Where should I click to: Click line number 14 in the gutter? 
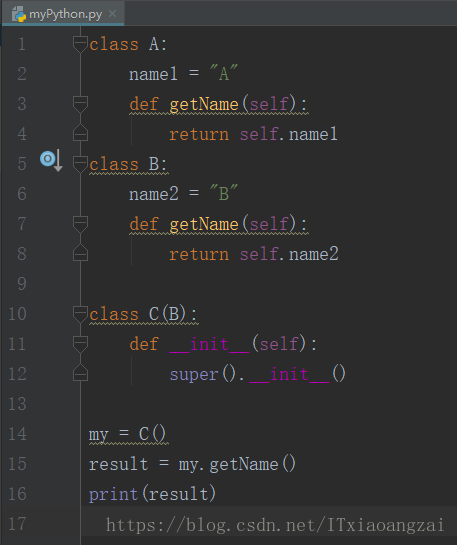coord(17,434)
